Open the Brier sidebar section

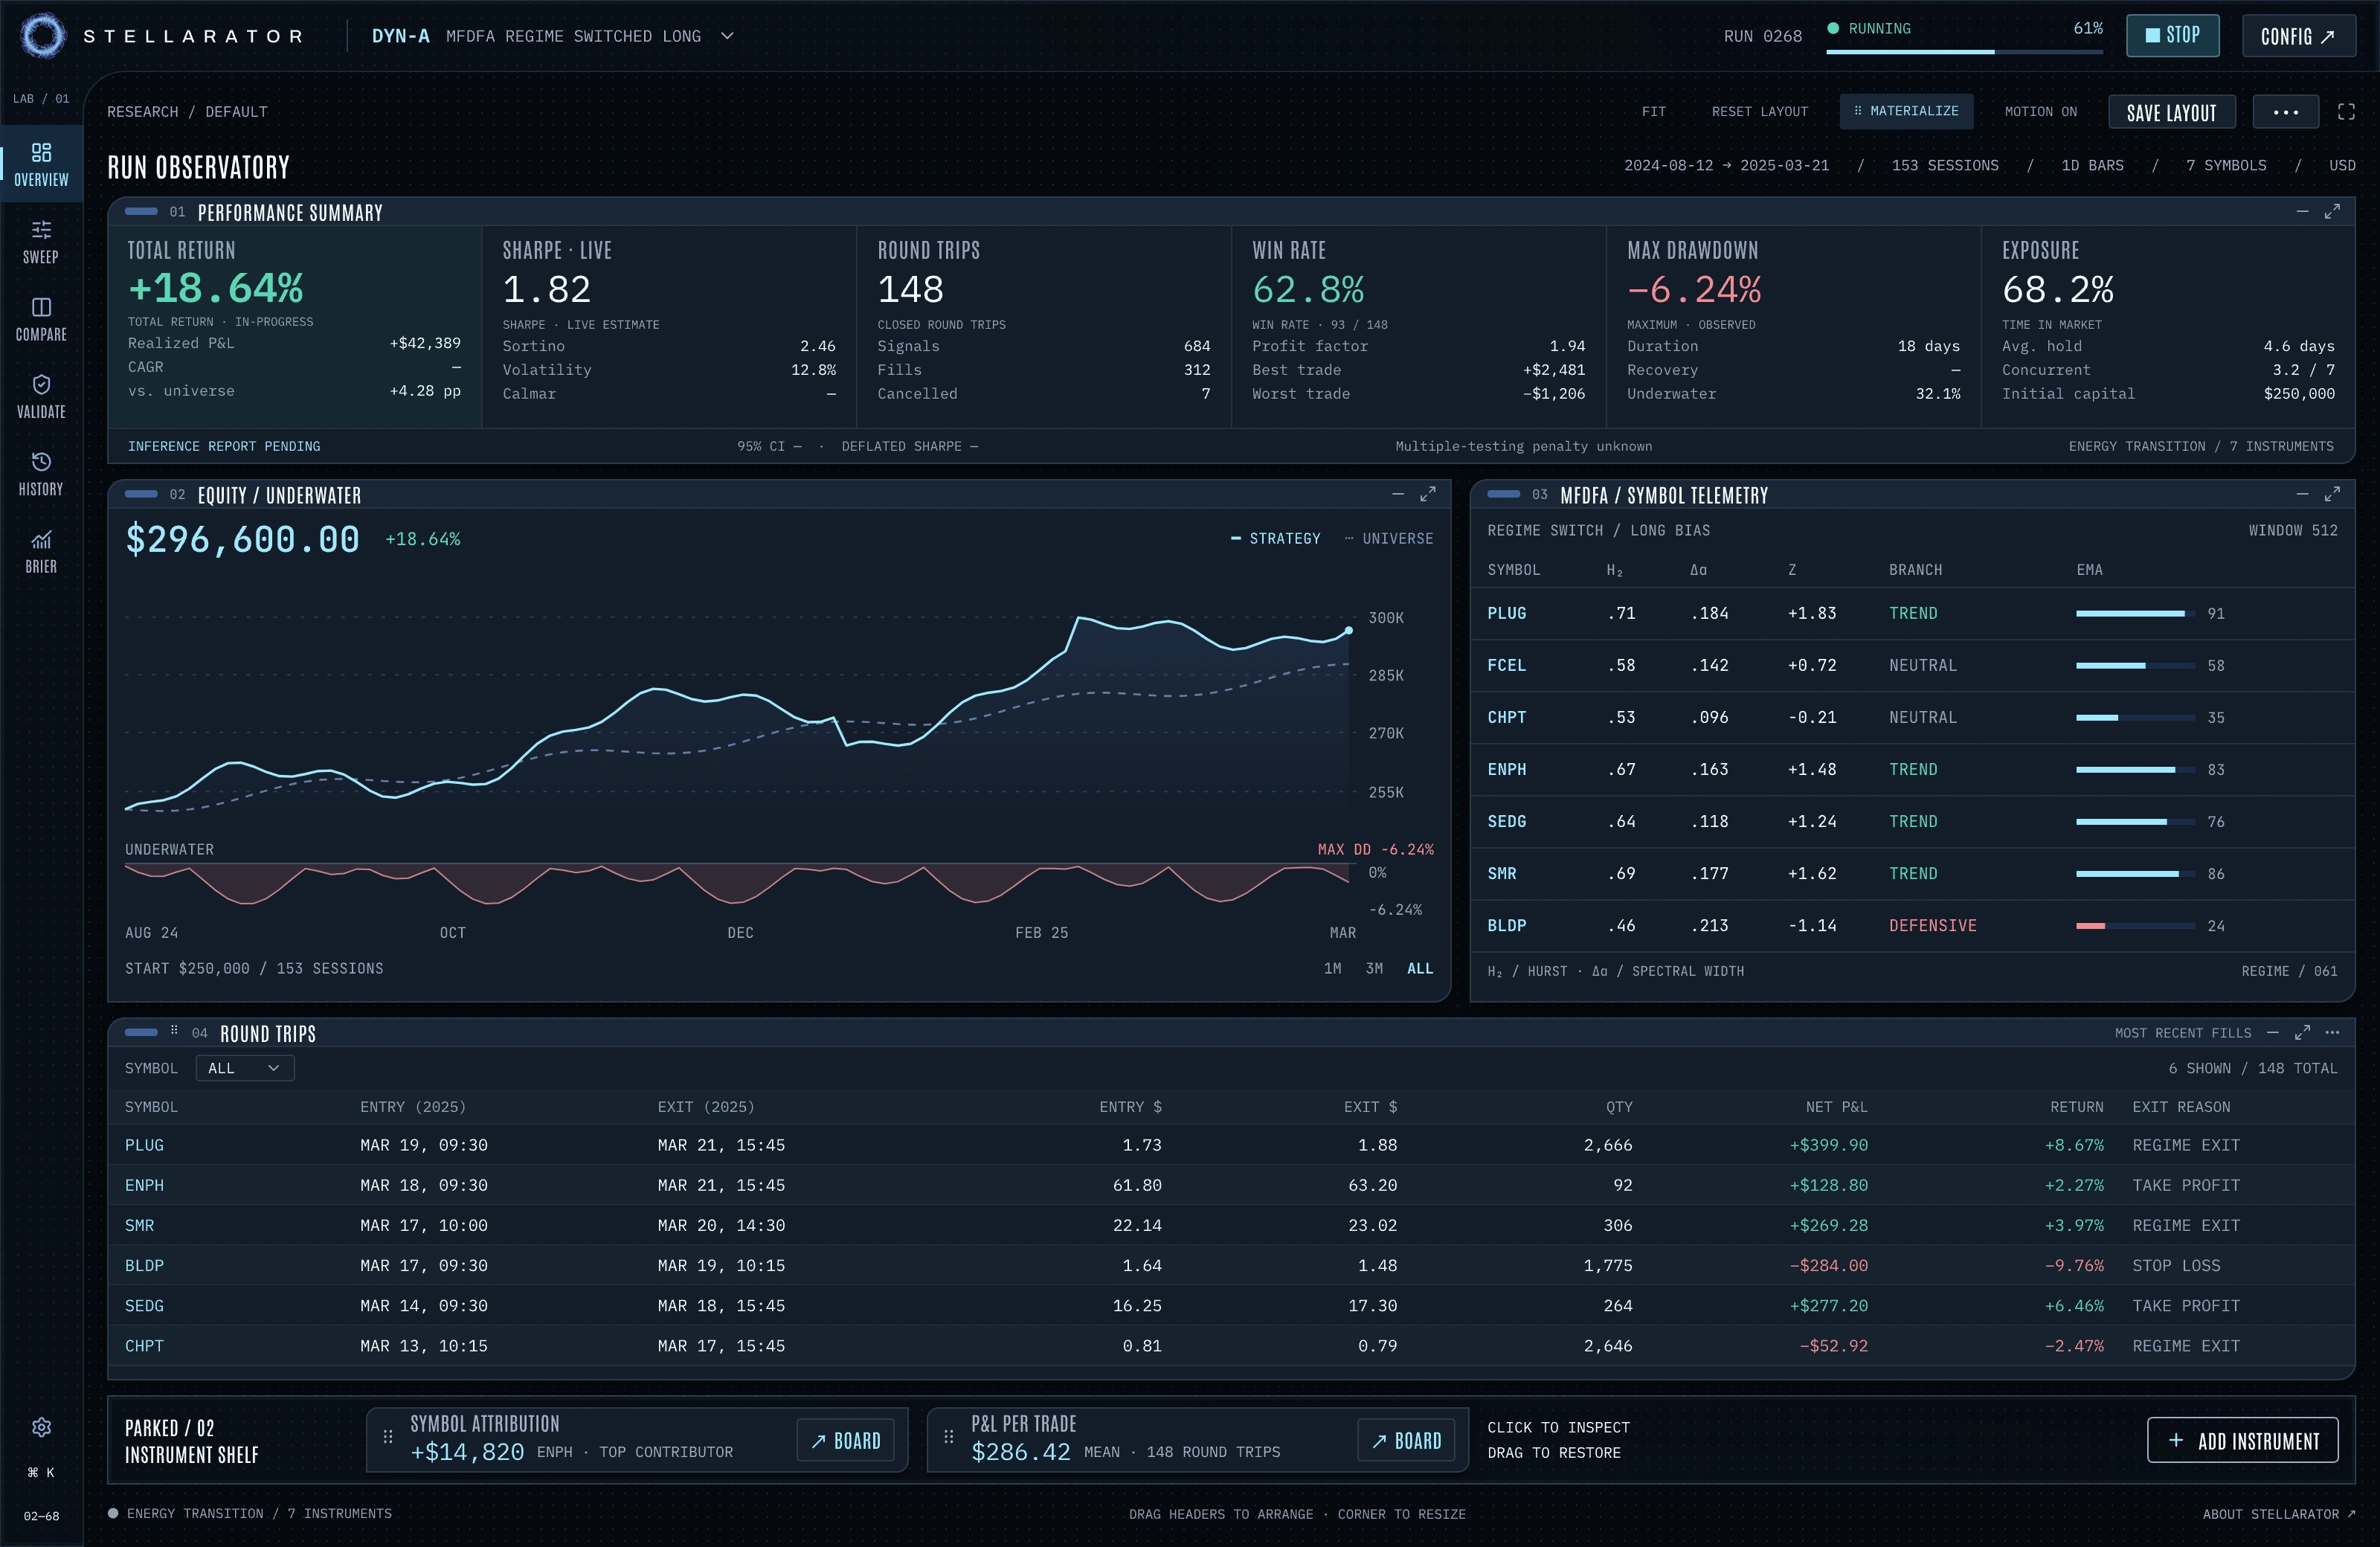click(x=41, y=551)
